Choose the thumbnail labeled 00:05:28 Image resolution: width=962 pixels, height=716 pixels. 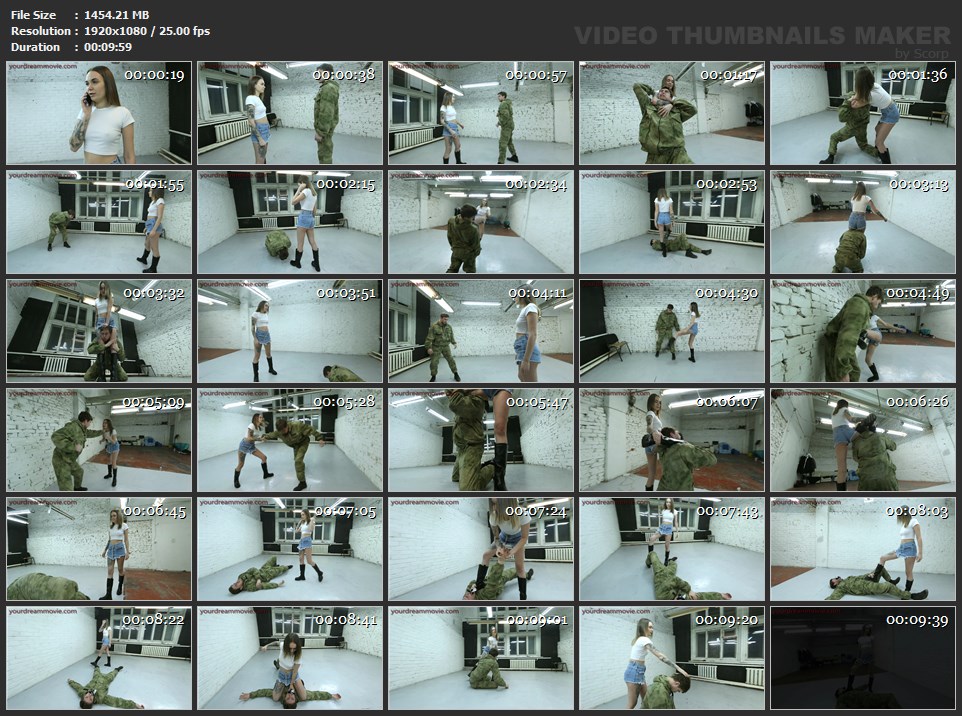tap(290, 440)
